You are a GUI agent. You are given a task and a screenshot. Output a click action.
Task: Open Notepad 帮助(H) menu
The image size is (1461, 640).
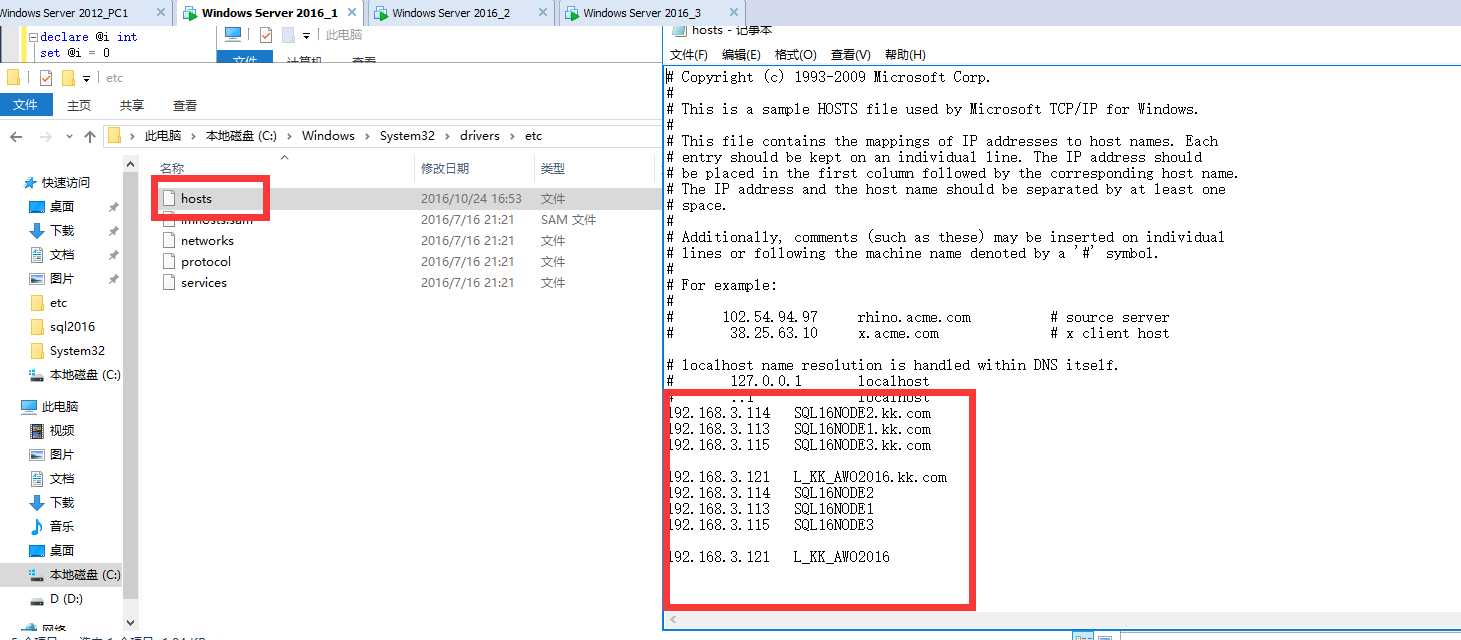905,55
